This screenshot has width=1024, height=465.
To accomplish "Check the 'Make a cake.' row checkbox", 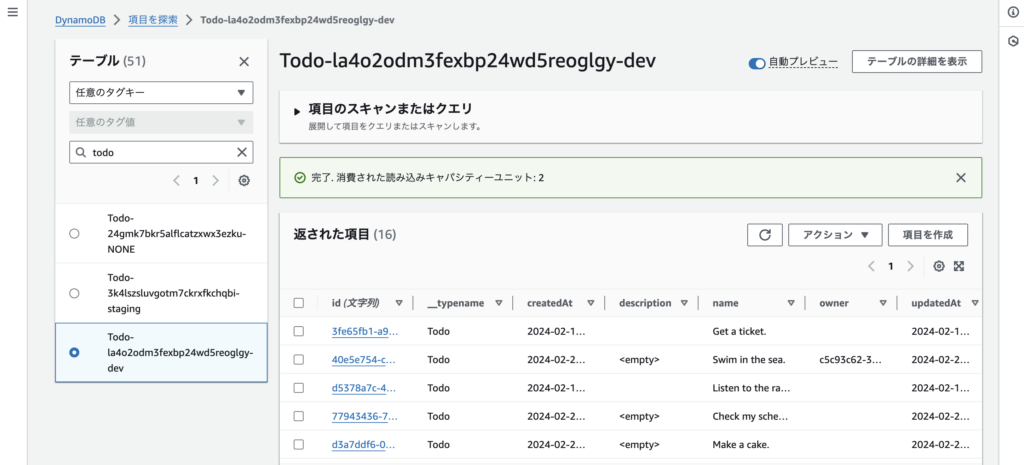I will pyautogui.click(x=298, y=444).
